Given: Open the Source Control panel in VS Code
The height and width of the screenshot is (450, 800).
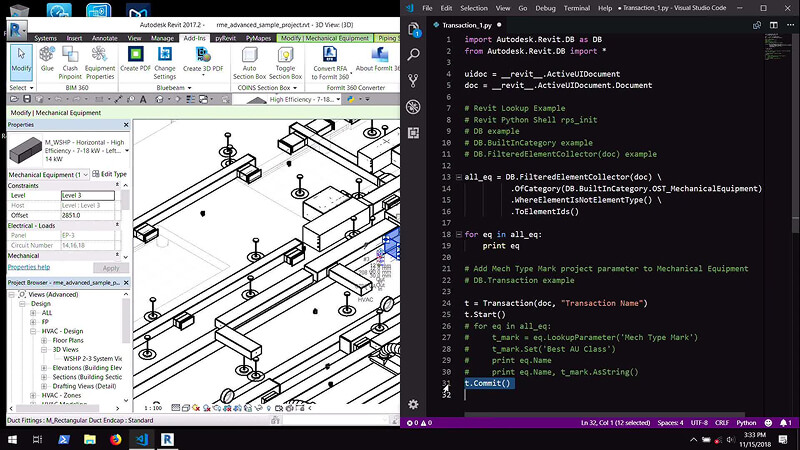Looking at the screenshot, I should pyautogui.click(x=413, y=81).
